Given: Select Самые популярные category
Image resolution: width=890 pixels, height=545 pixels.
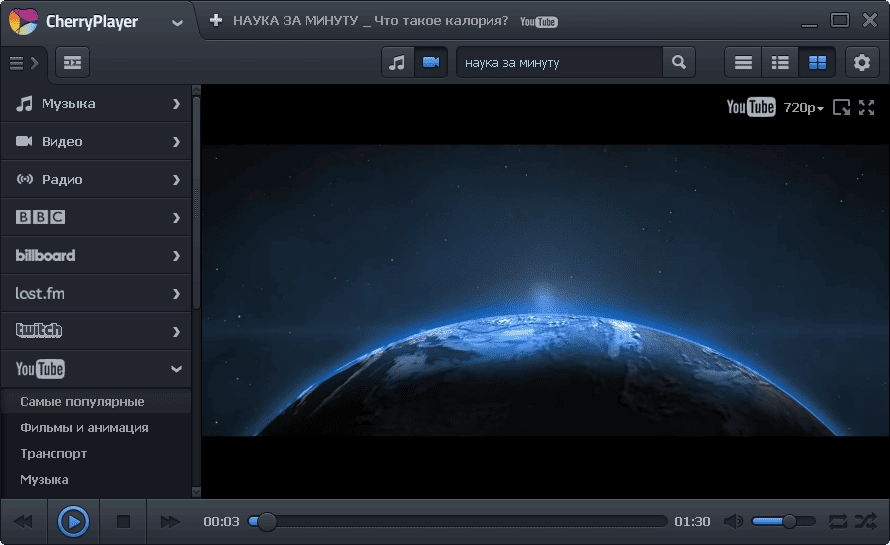Looking at the screenshot, I should coord(96,401).
